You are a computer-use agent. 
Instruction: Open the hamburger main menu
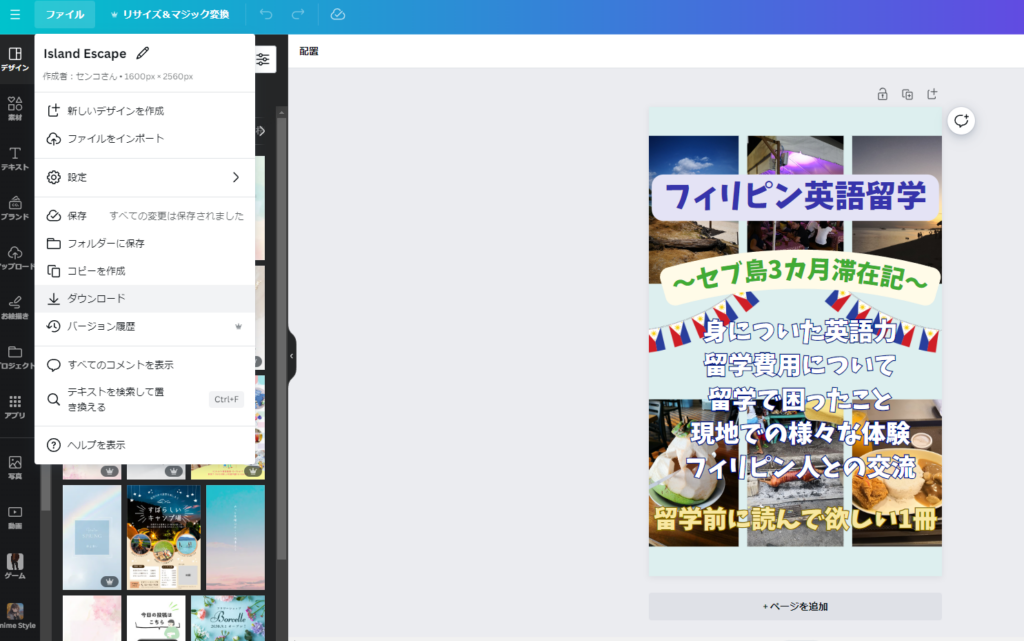pos(15,14)
